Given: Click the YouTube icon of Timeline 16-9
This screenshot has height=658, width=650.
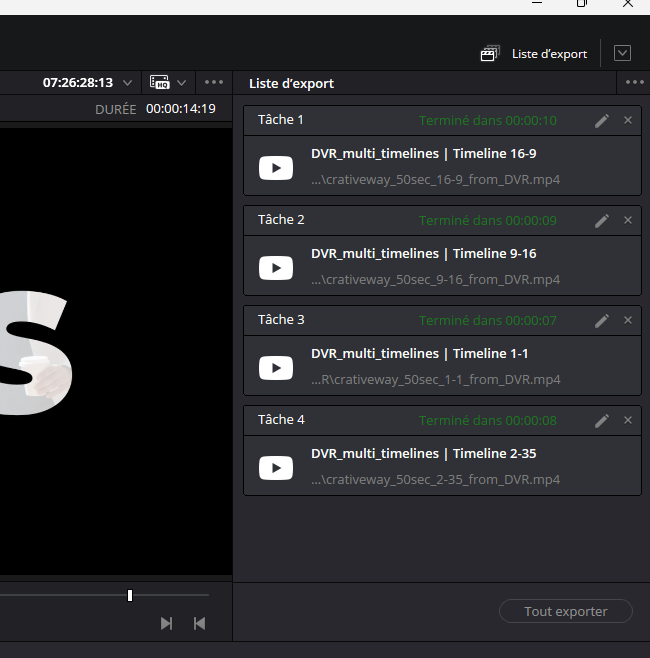Looking at the screenshot, I should 276,168.
